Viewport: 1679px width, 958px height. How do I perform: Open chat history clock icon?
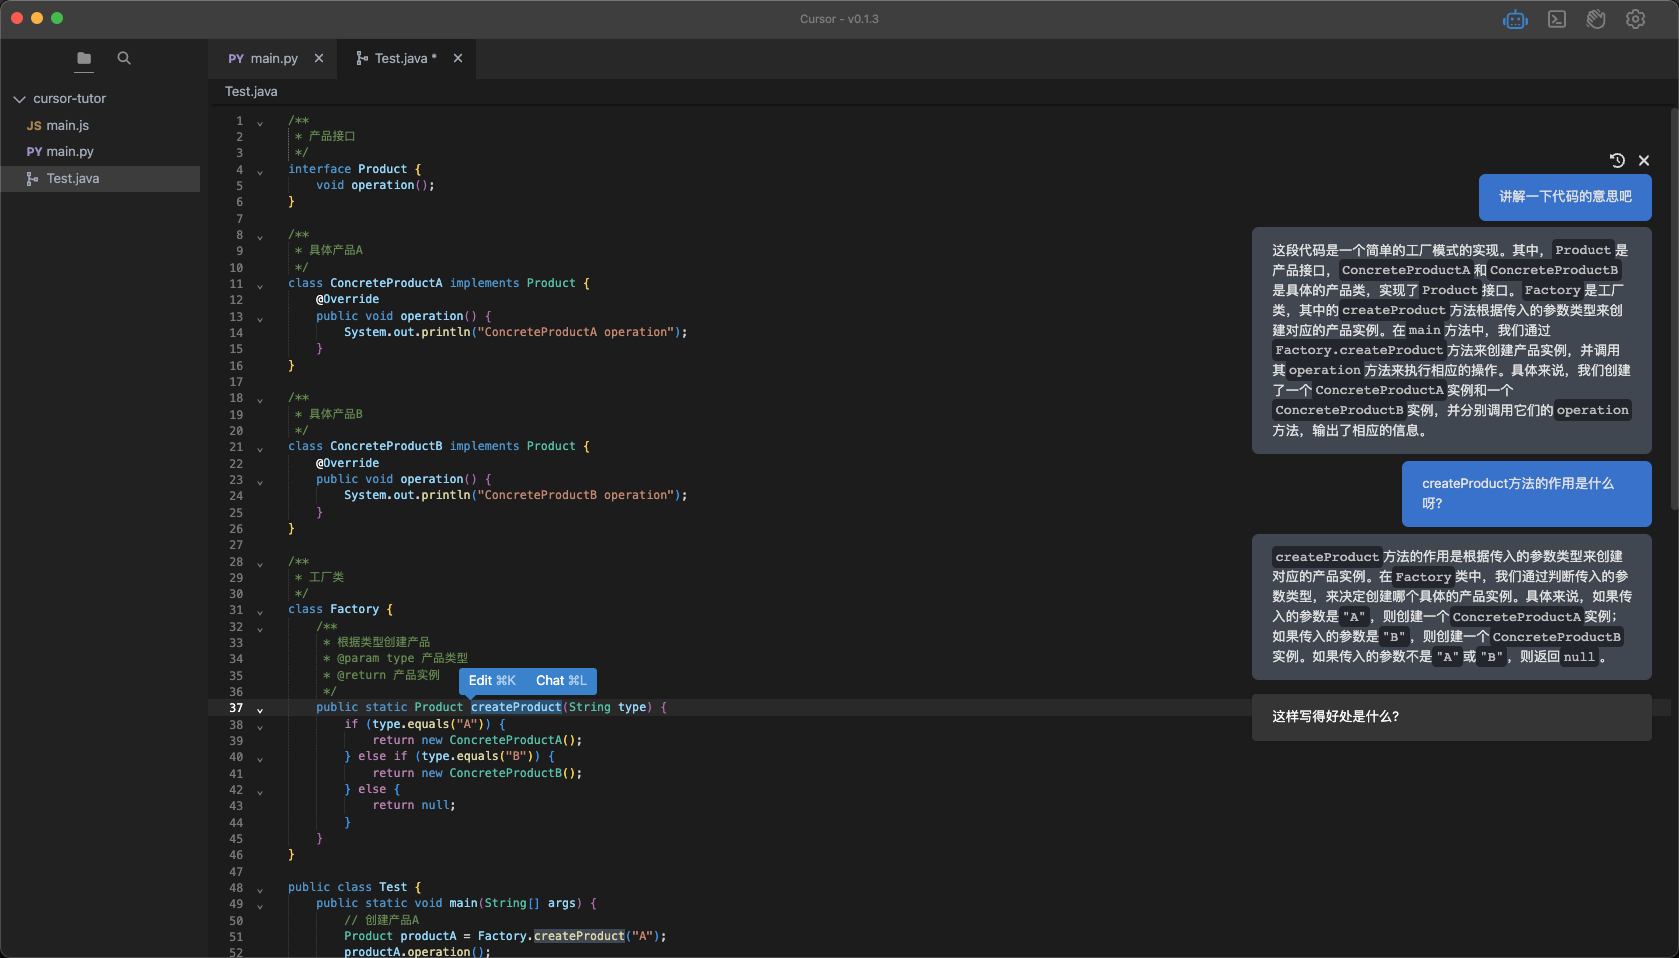coord(1617,160)
